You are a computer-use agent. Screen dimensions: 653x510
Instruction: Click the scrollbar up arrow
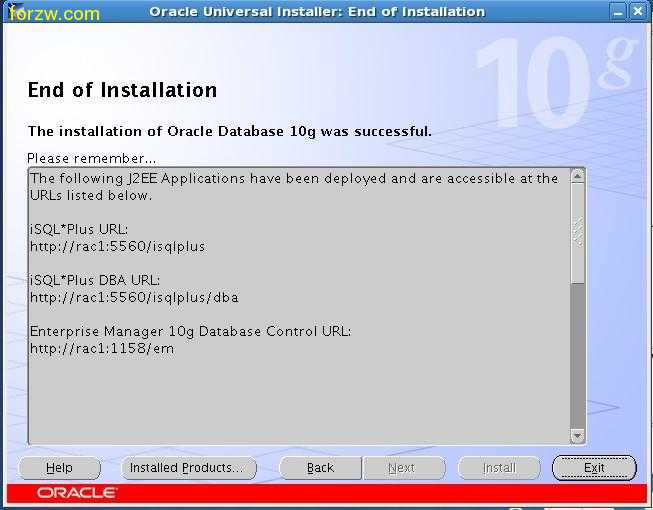pyautogui.click(x=577, y=177)
